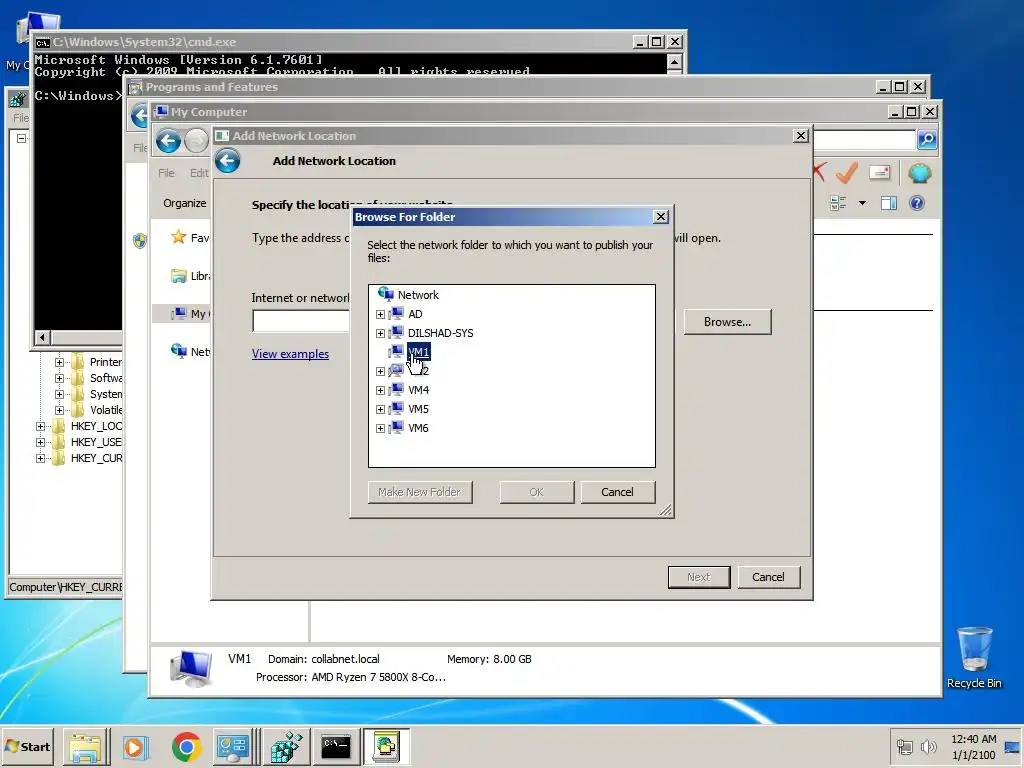Viewport: 1024px width, 768px height.
Task: Select the AD computer entry
Action: [x=415, y=314]
